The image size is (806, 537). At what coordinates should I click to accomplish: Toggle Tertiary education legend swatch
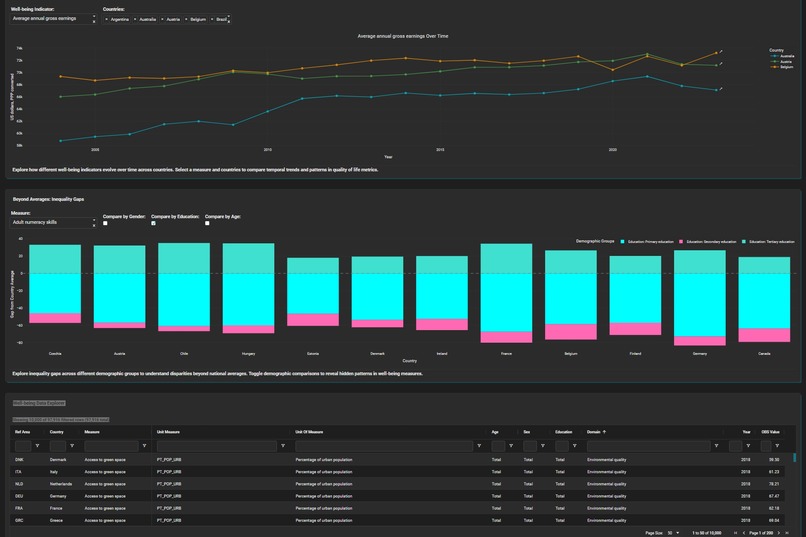(x=744, y=242)
